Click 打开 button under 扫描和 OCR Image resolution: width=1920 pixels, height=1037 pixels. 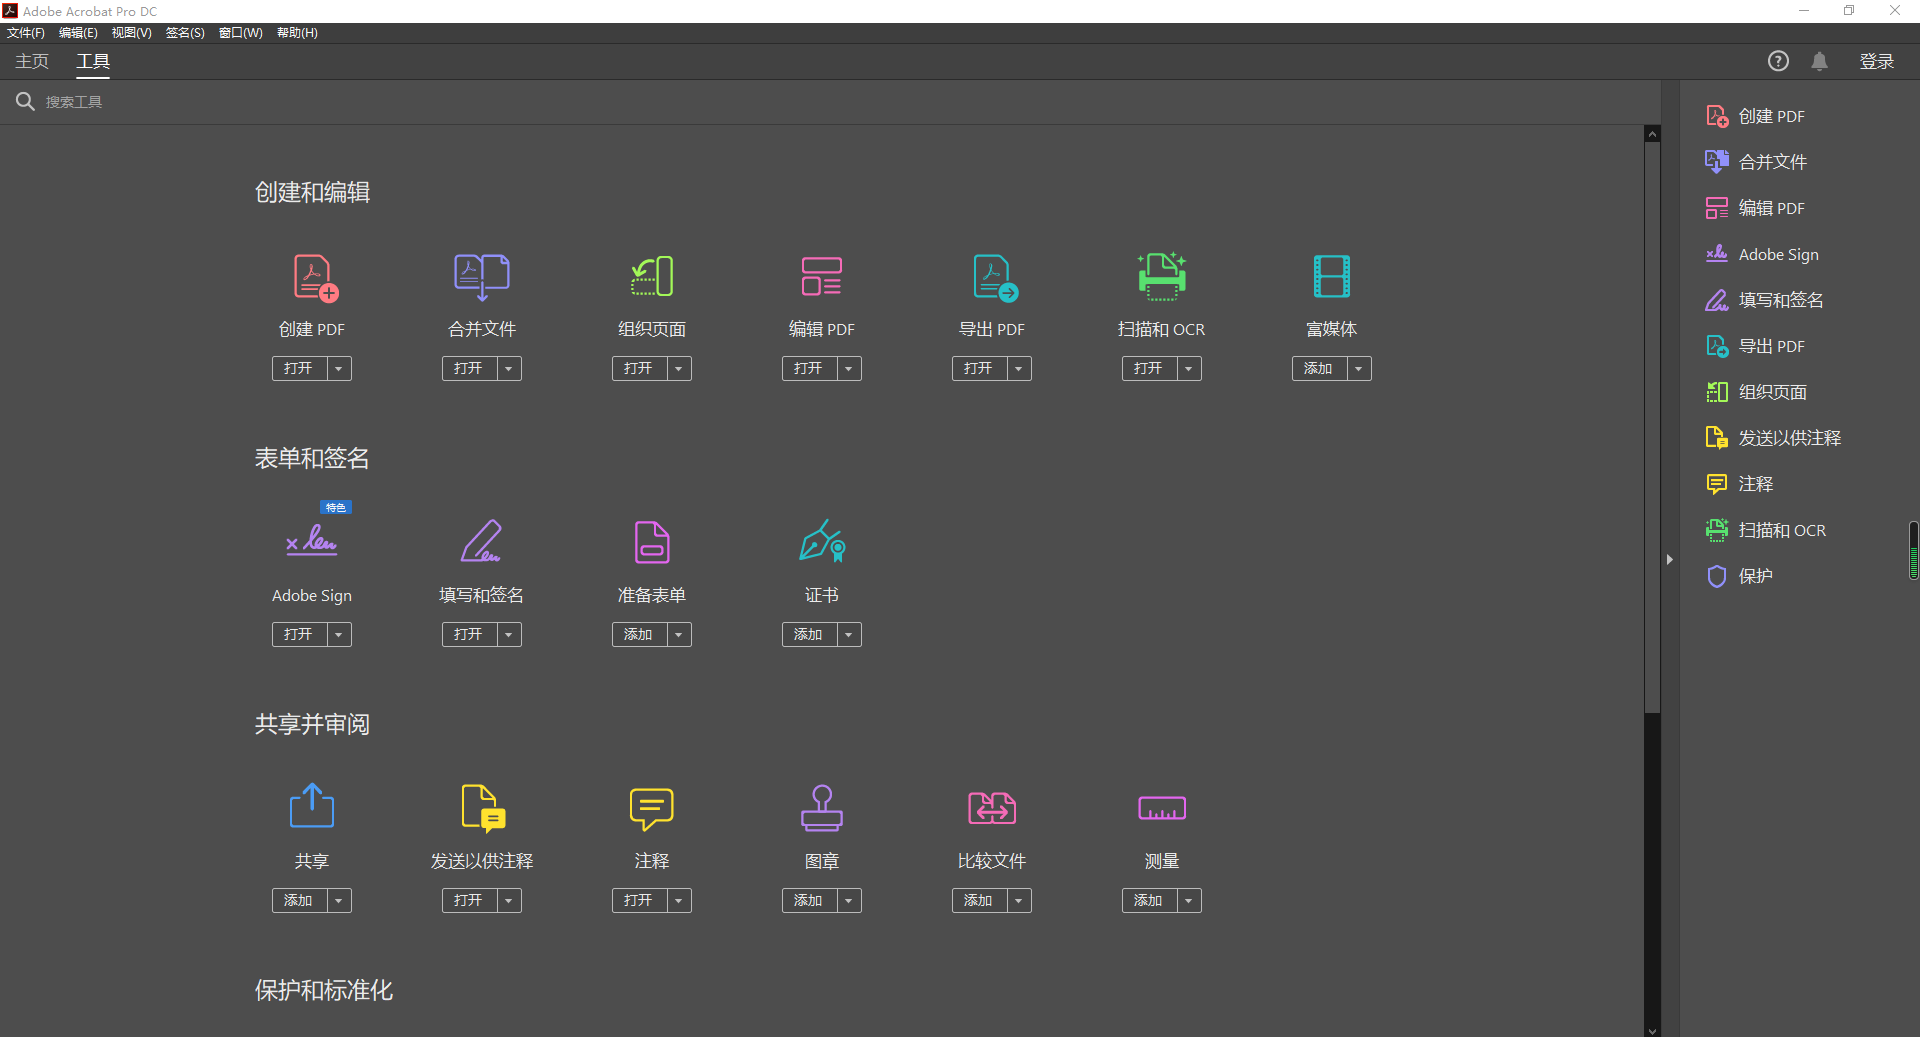point(1149,369)
